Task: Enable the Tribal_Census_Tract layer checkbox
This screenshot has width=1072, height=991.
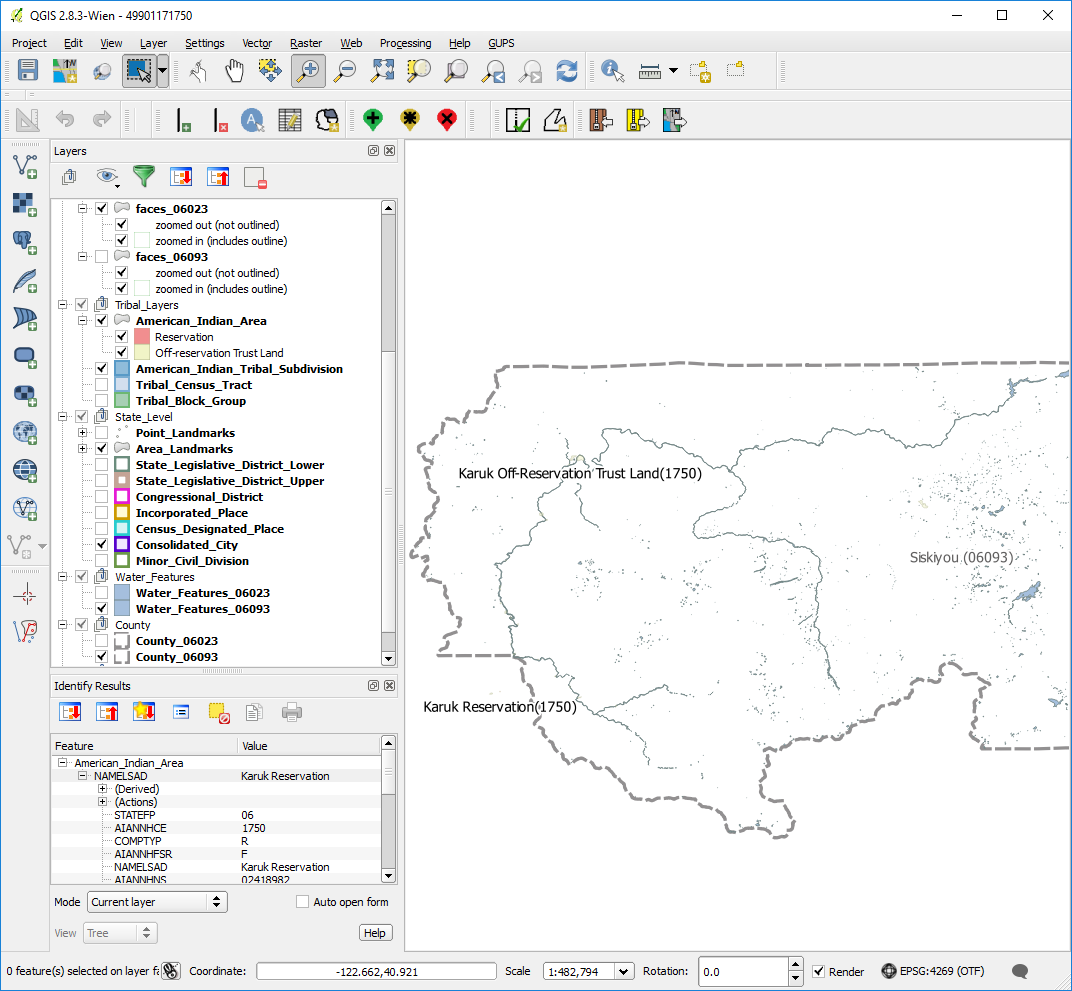Action: pos(101,385)
